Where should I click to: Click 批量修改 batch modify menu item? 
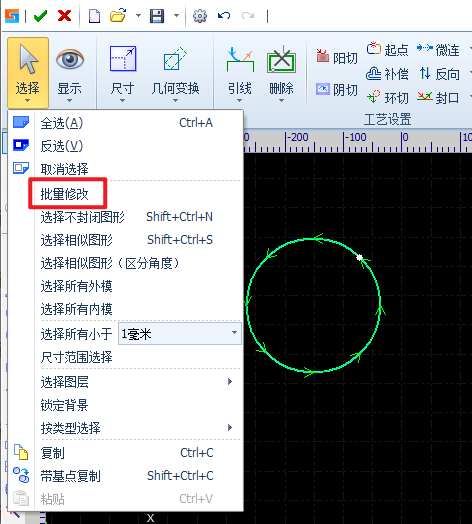(x=65, y=194)
